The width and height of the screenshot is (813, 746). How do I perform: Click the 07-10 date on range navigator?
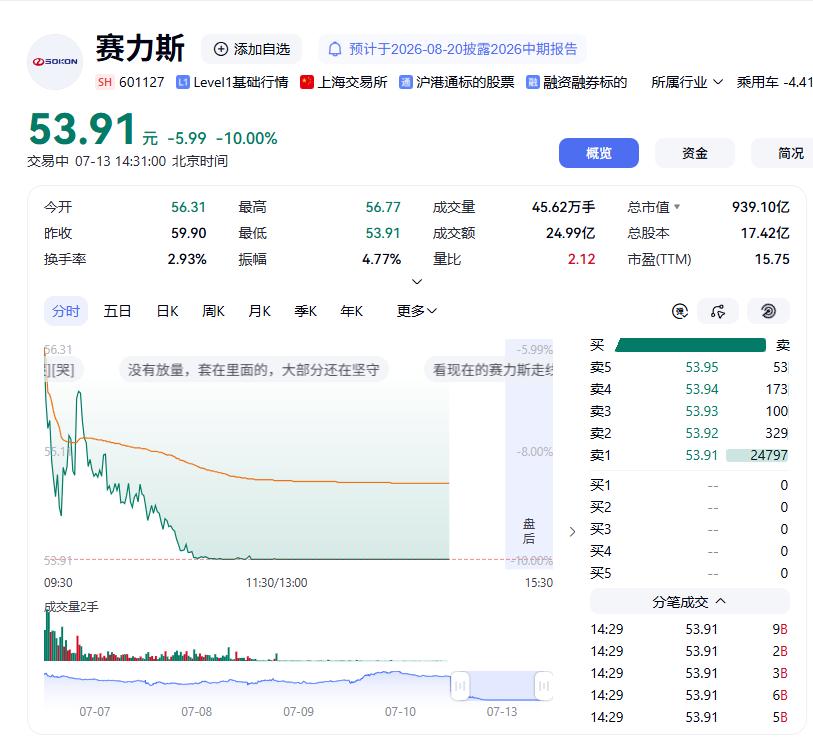pyautogui.click(x=400, y=711)
